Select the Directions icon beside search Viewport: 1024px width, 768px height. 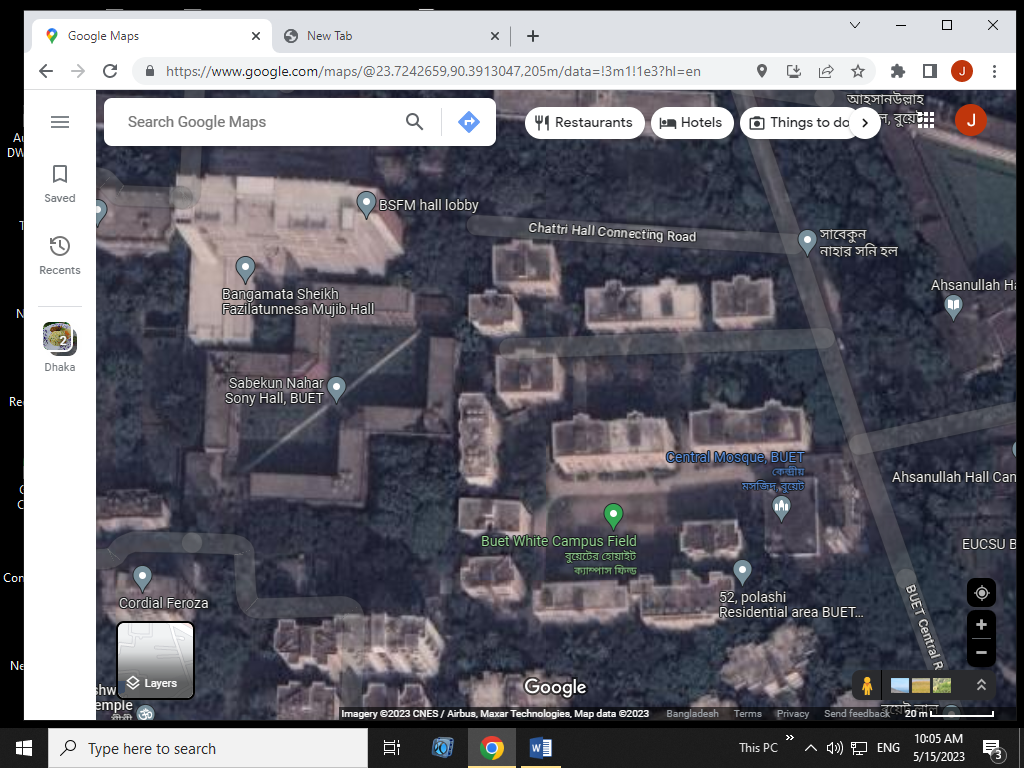tap(468, 122)
